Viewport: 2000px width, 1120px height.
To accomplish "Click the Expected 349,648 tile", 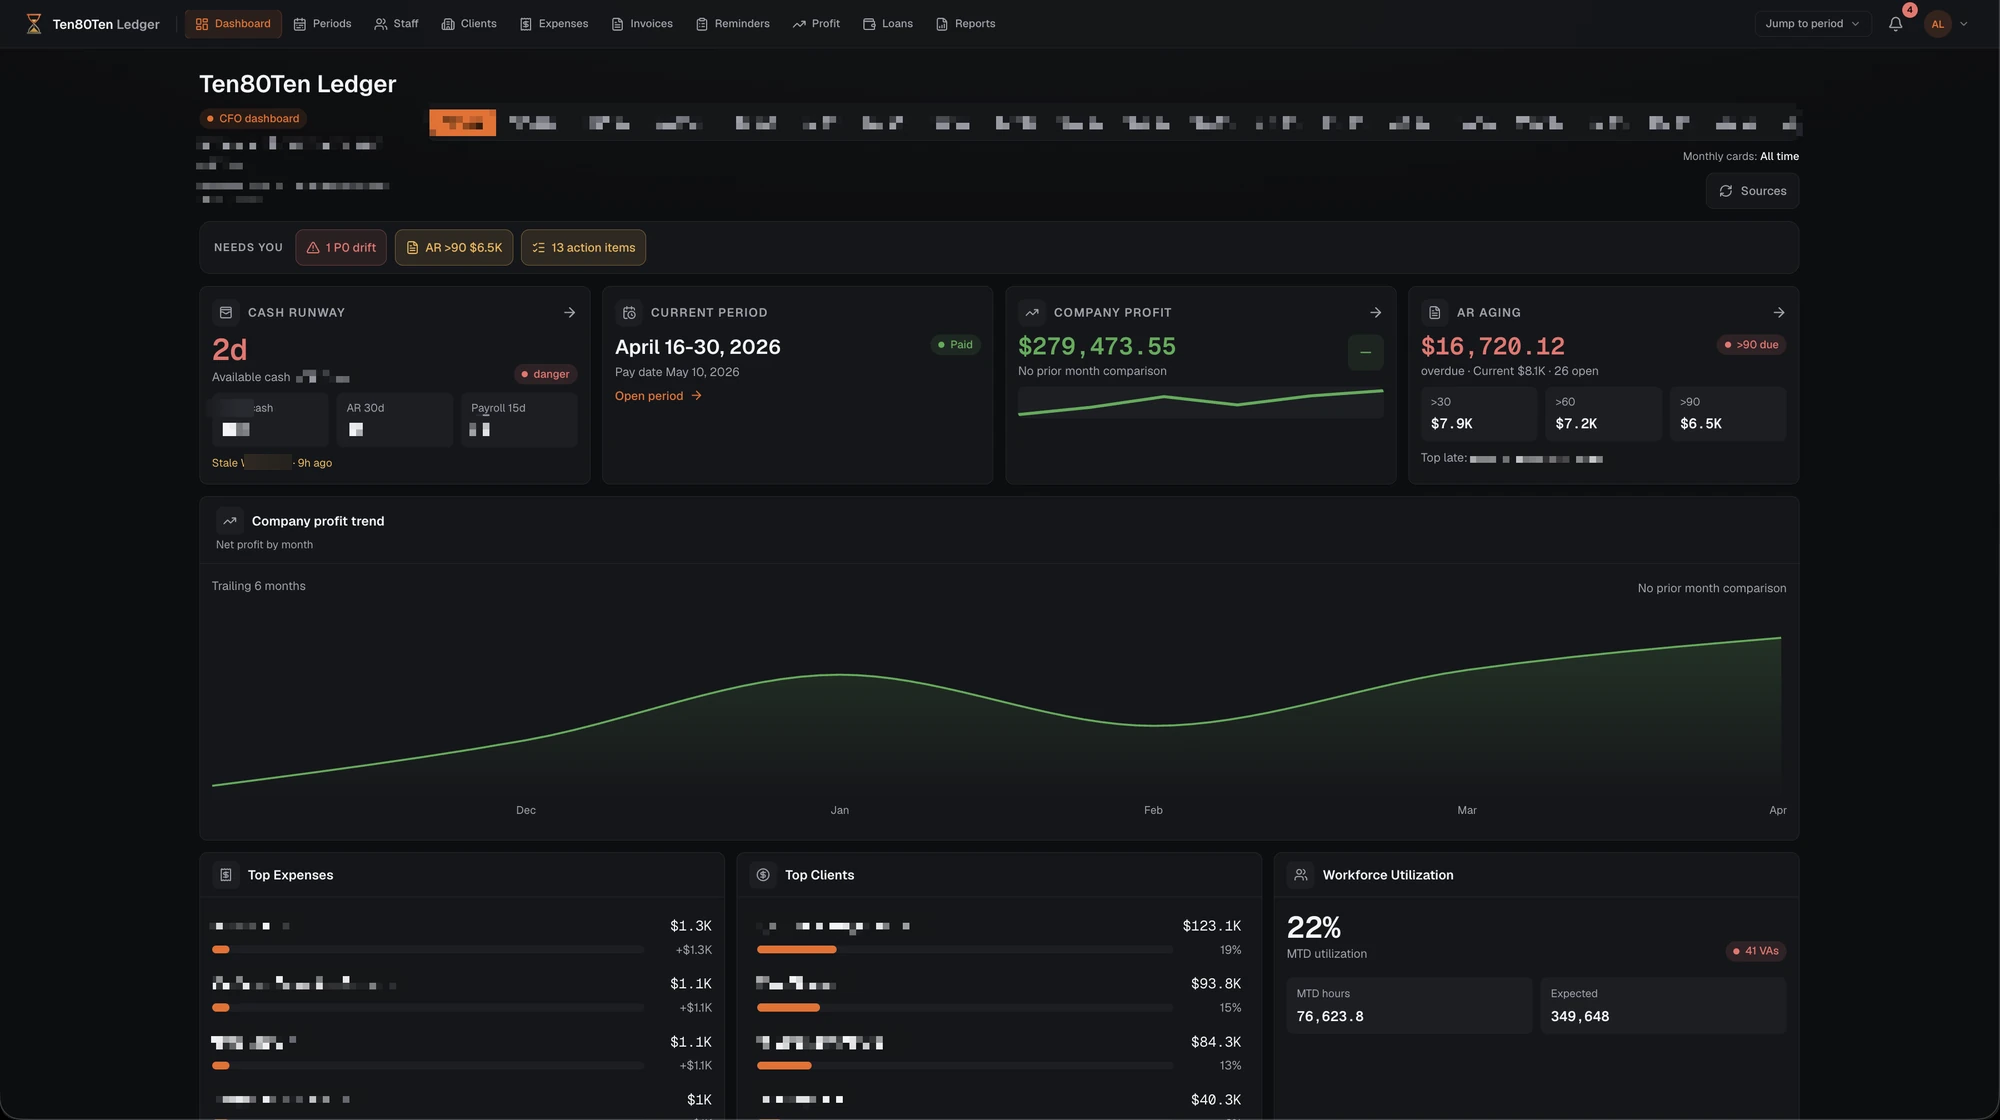I will pyautogui.click(x=1663, y=1006).
